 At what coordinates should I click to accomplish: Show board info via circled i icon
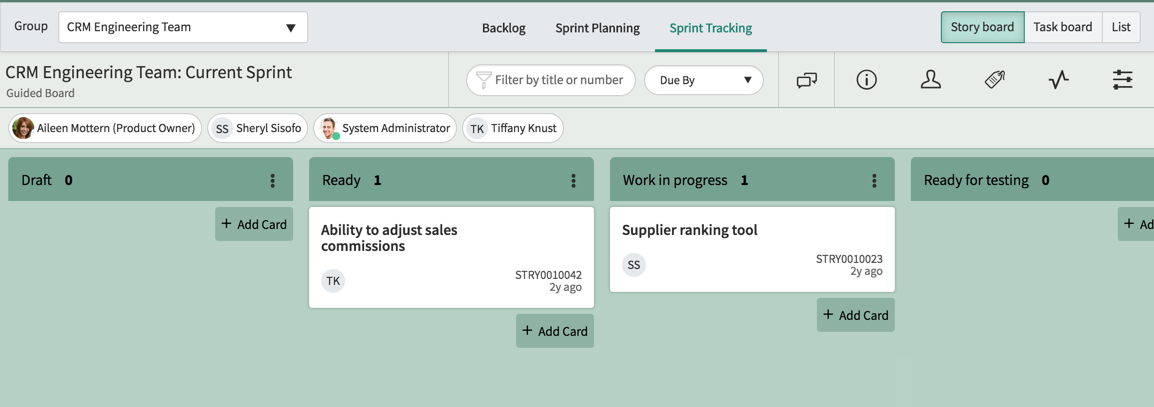coord(867,80)
